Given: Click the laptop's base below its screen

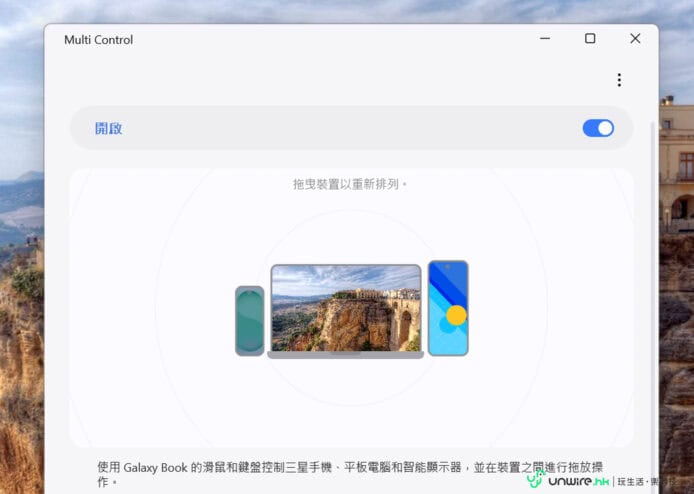Looking at the screenshot, I should (x=346, y=354).
